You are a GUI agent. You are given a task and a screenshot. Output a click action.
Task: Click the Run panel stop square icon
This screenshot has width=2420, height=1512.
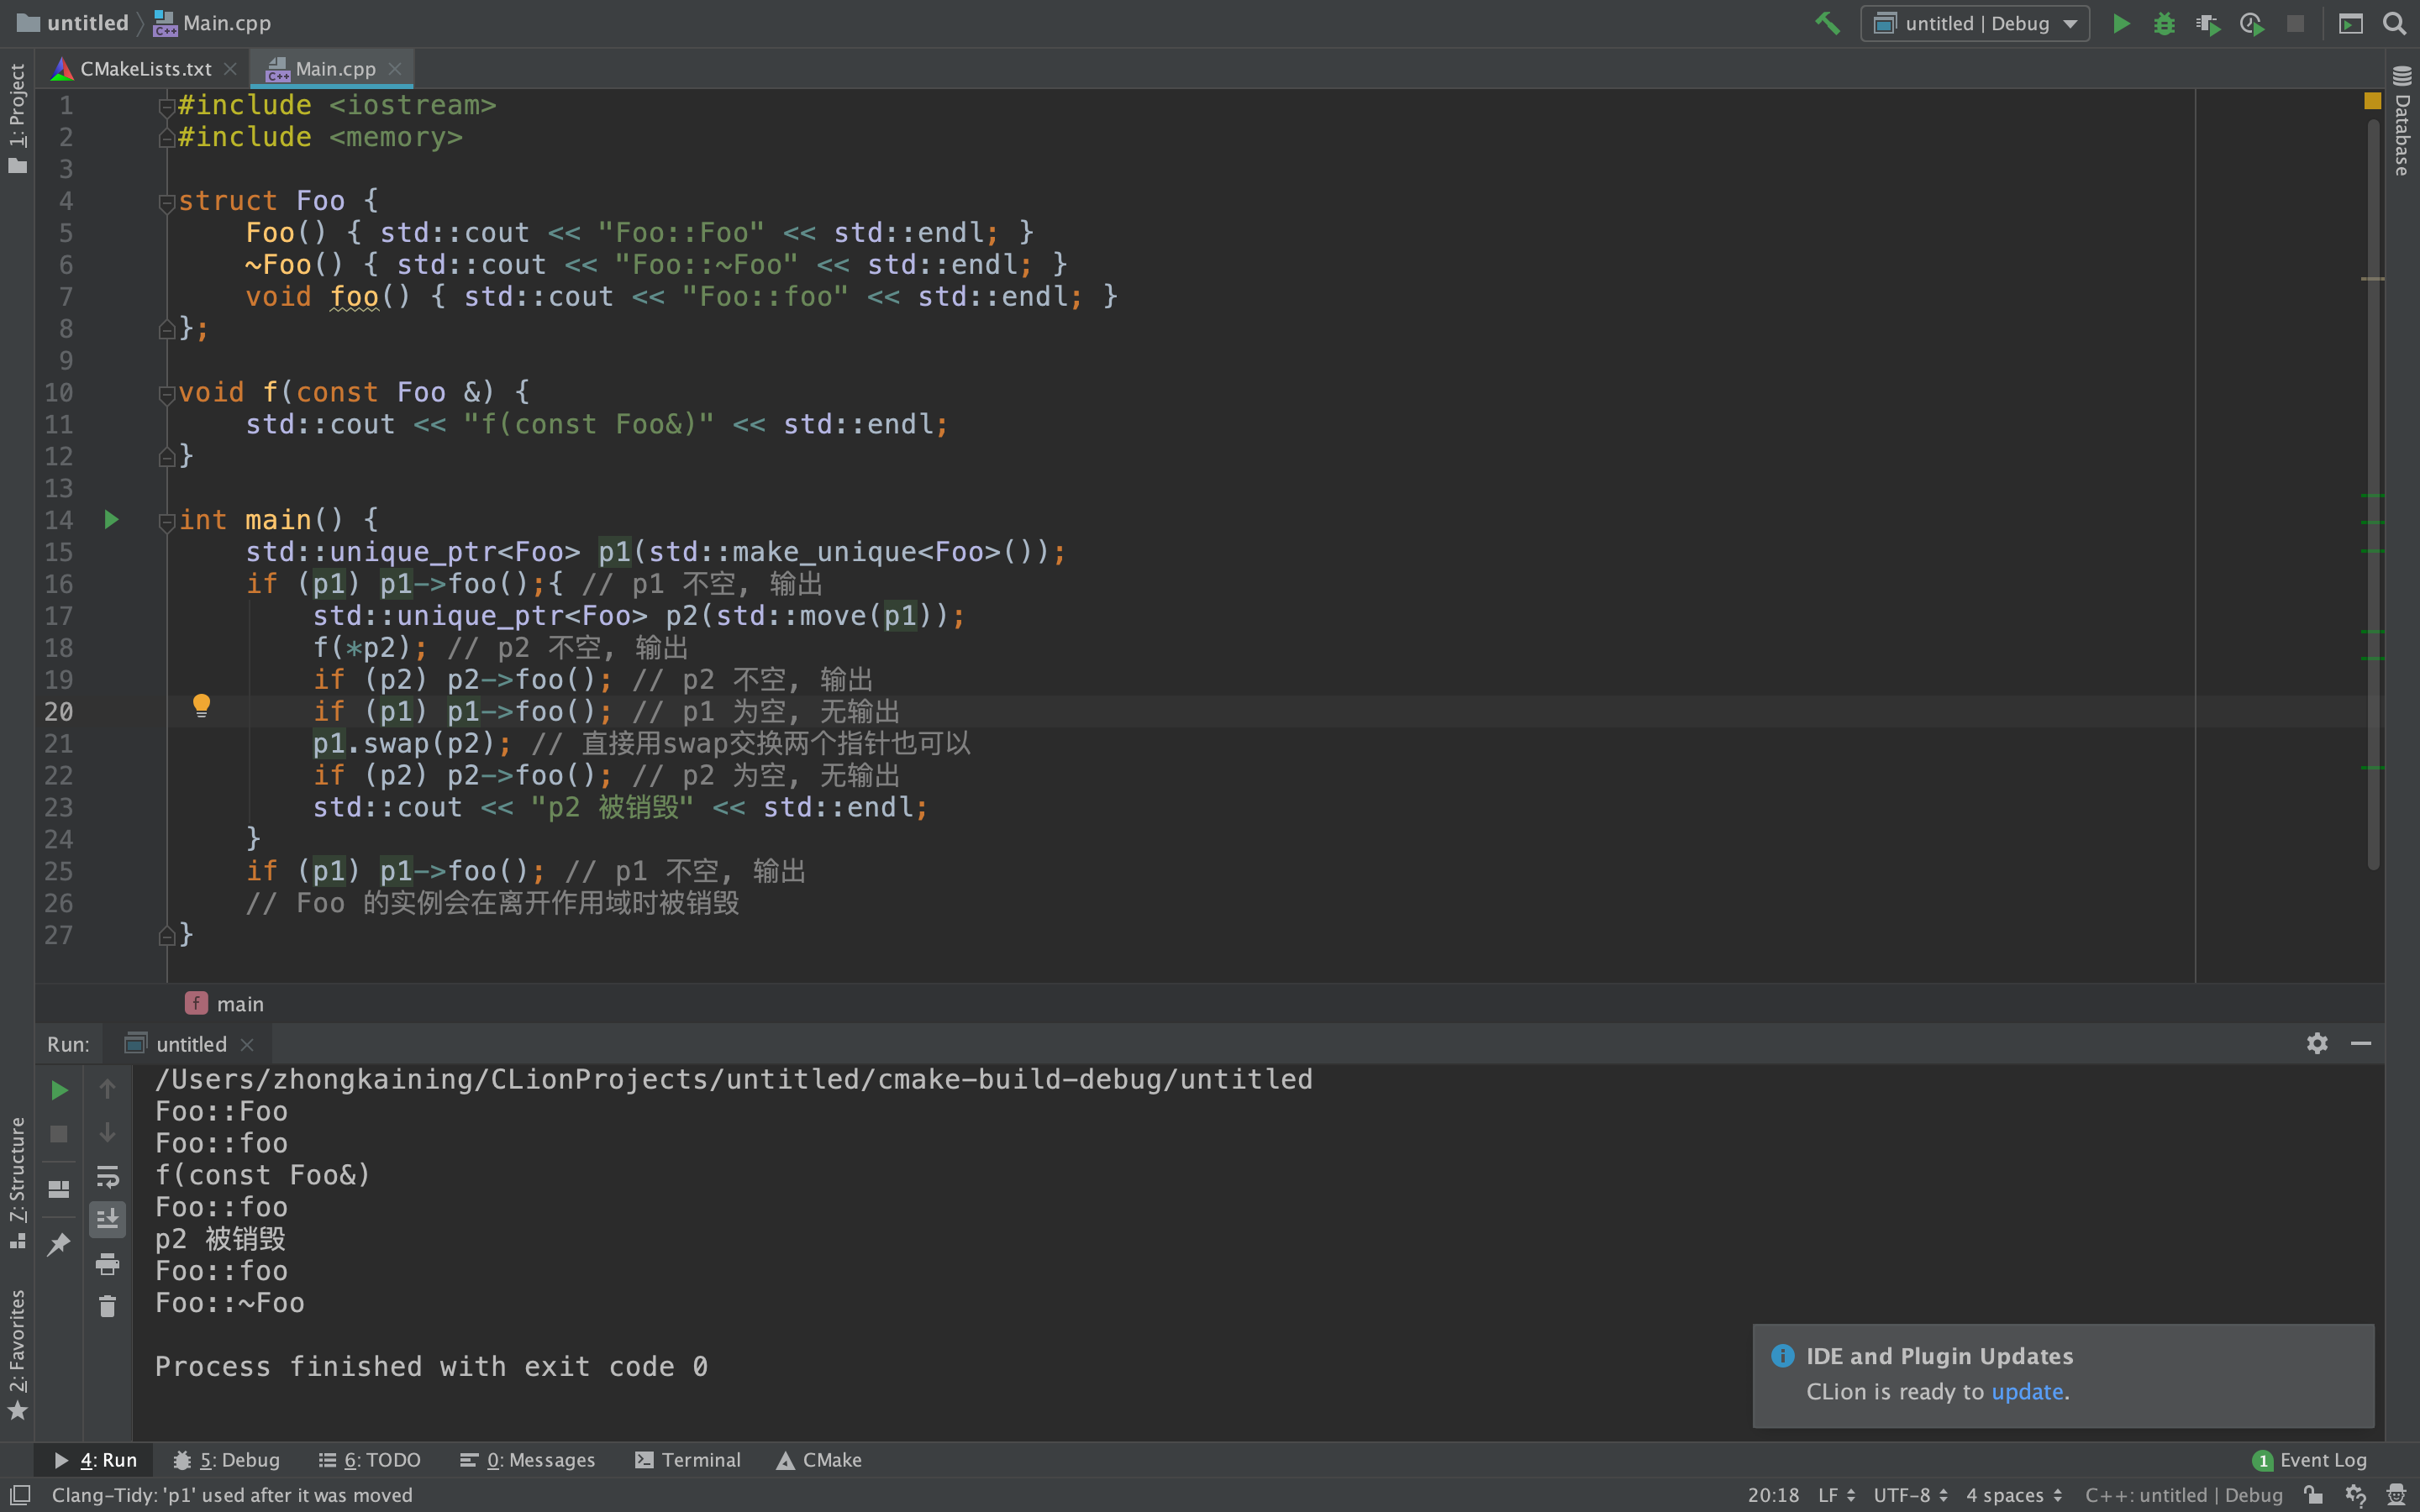(x=59, y=1133)
